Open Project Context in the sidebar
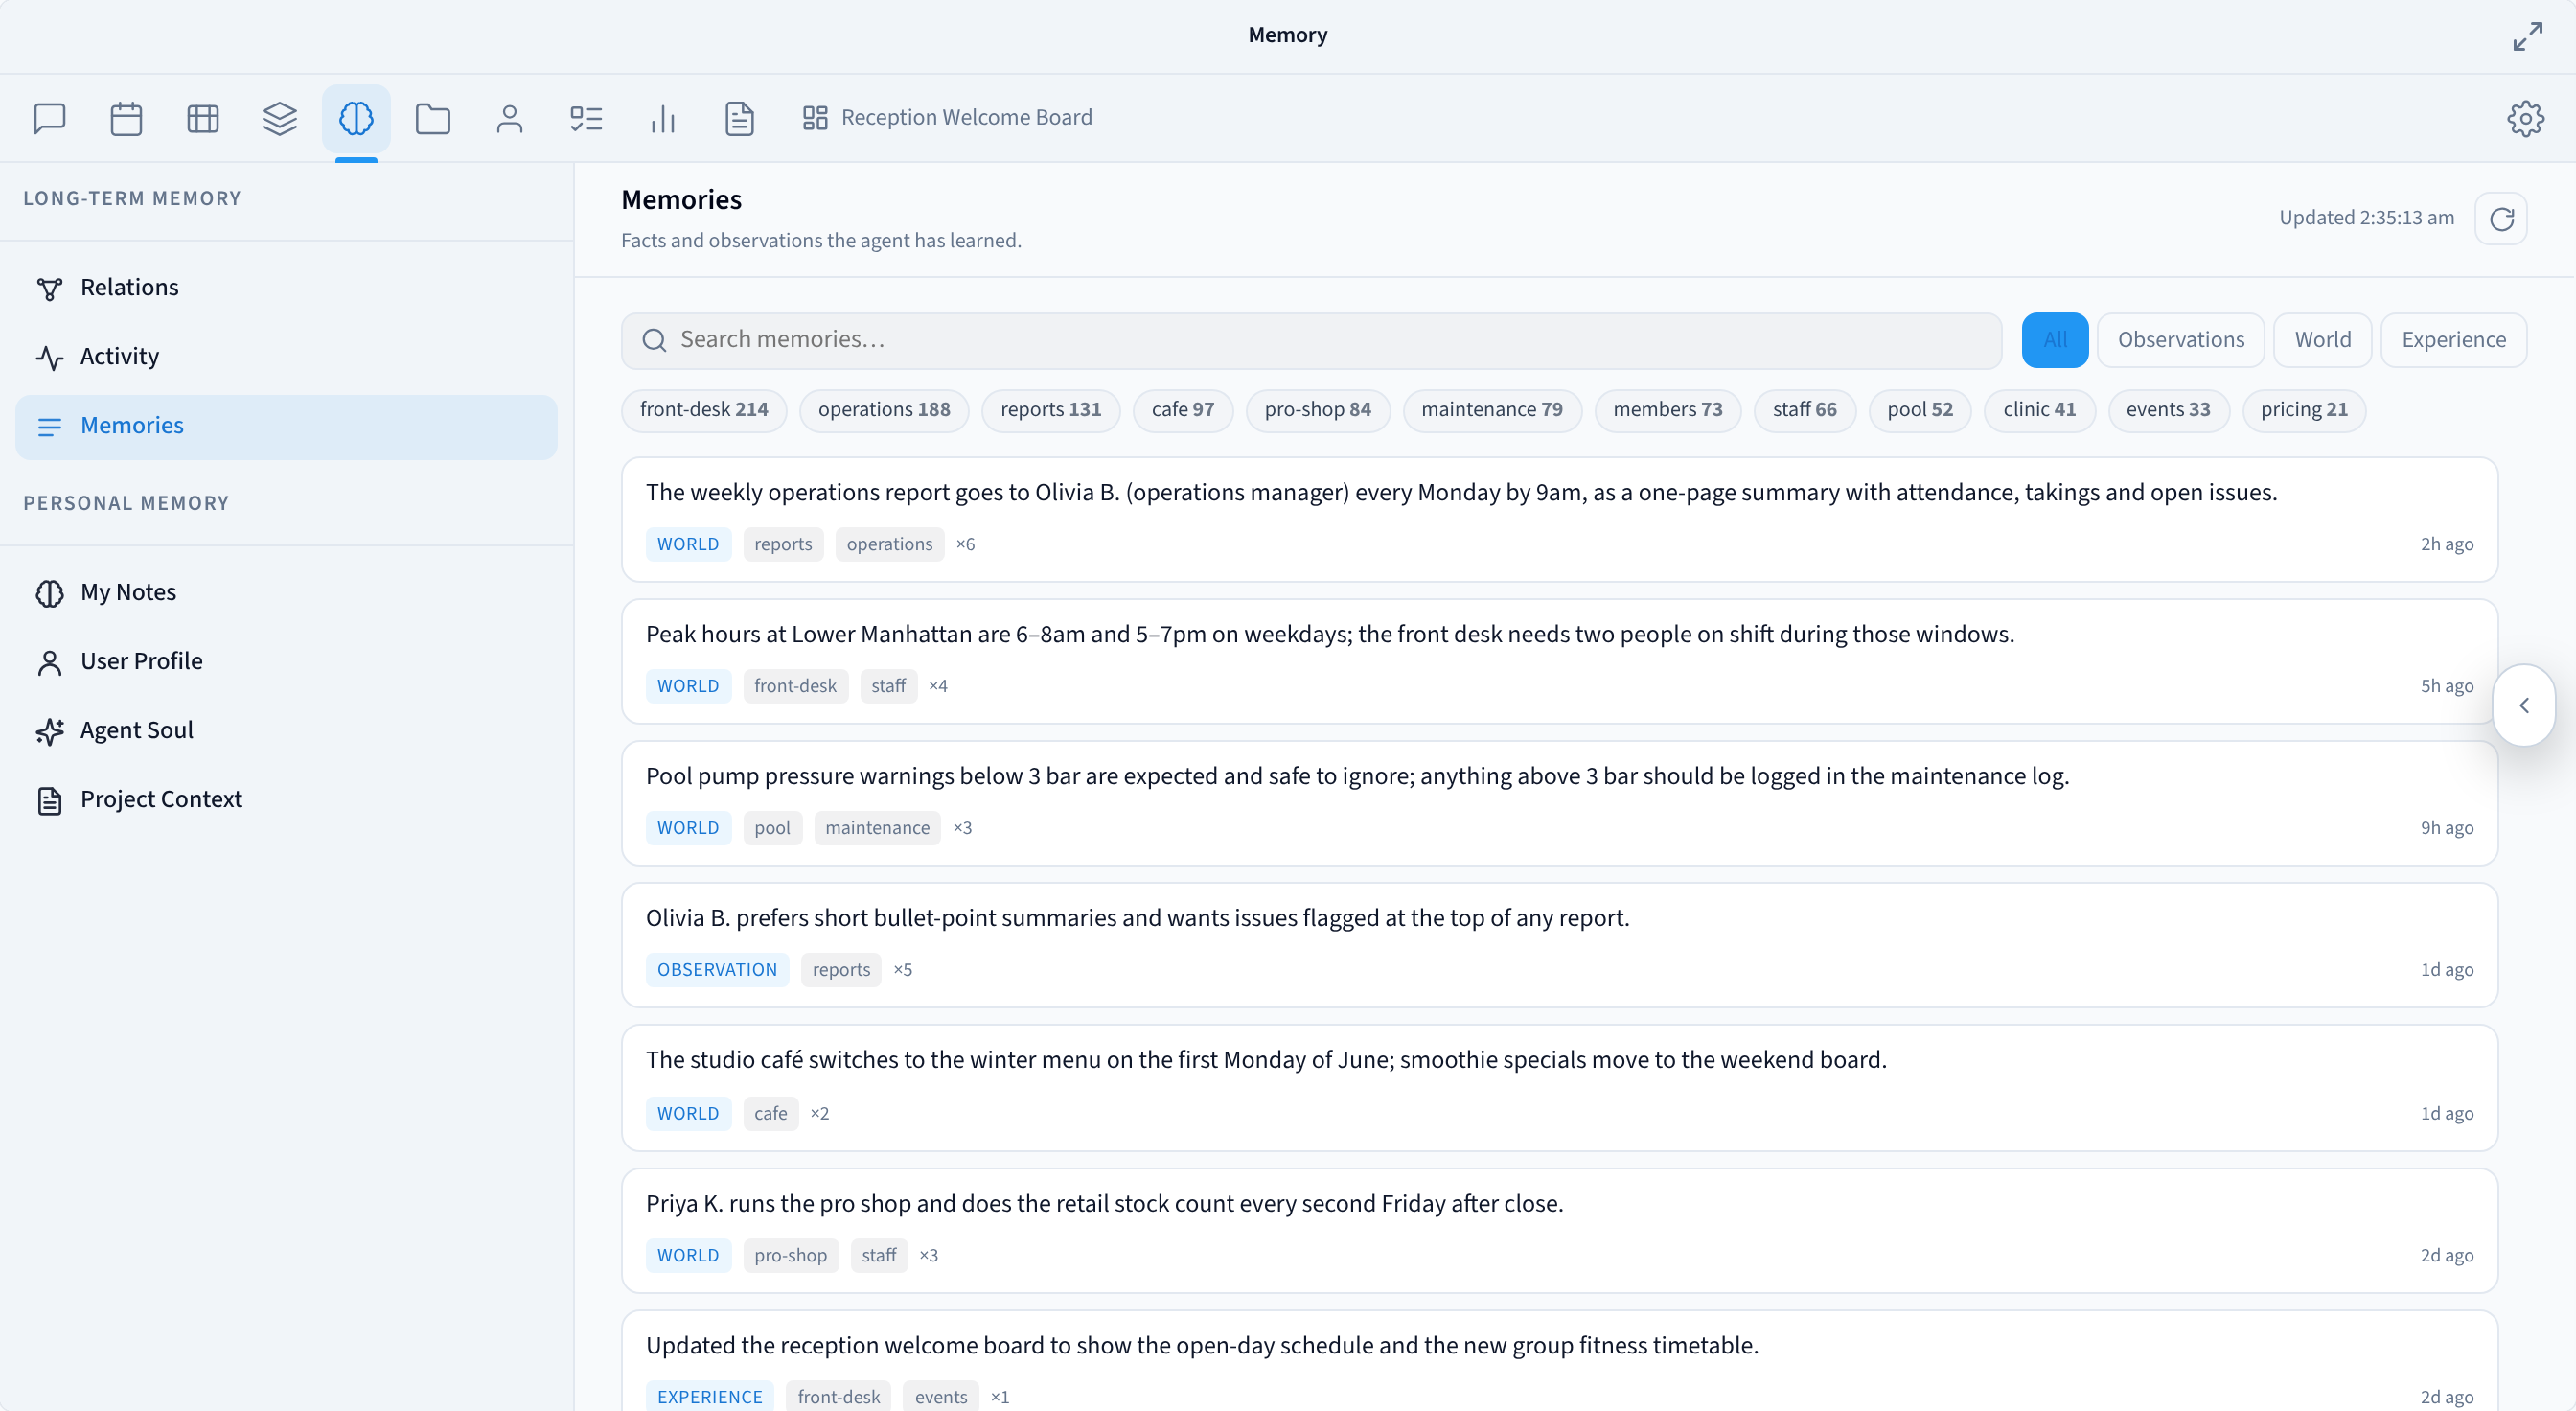 (x=286, y=800)
